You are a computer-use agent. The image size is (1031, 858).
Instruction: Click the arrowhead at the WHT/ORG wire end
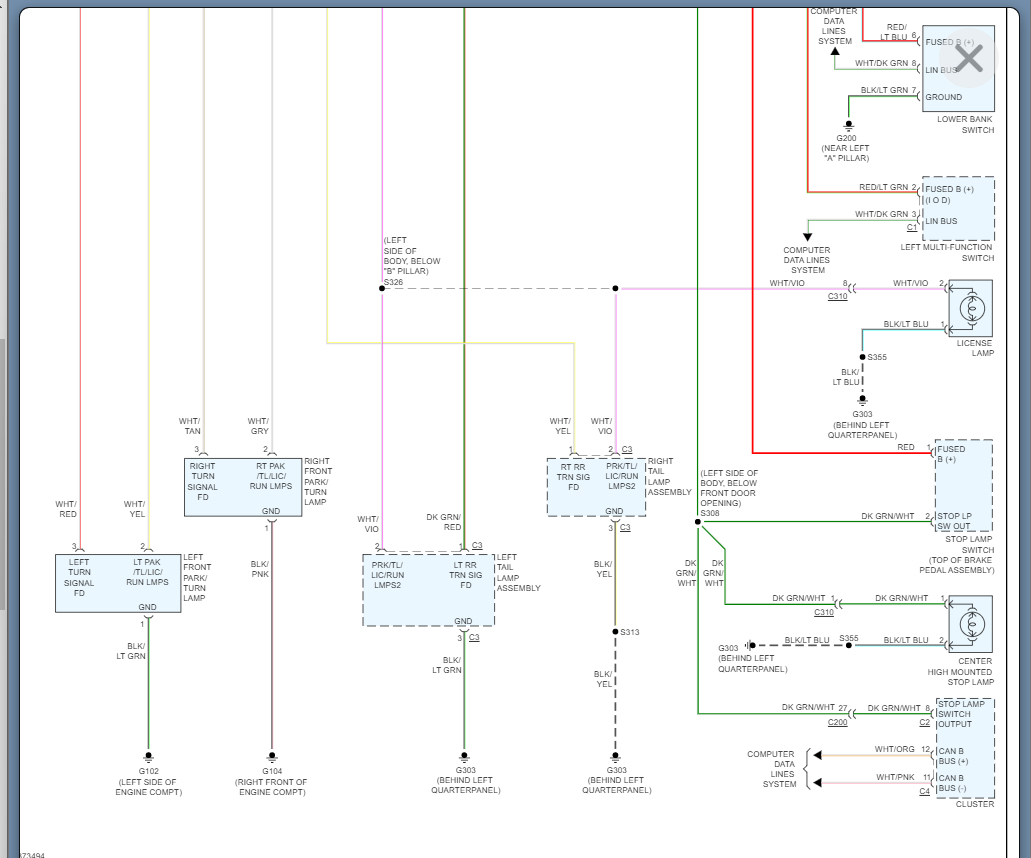(x=817, y=755)
